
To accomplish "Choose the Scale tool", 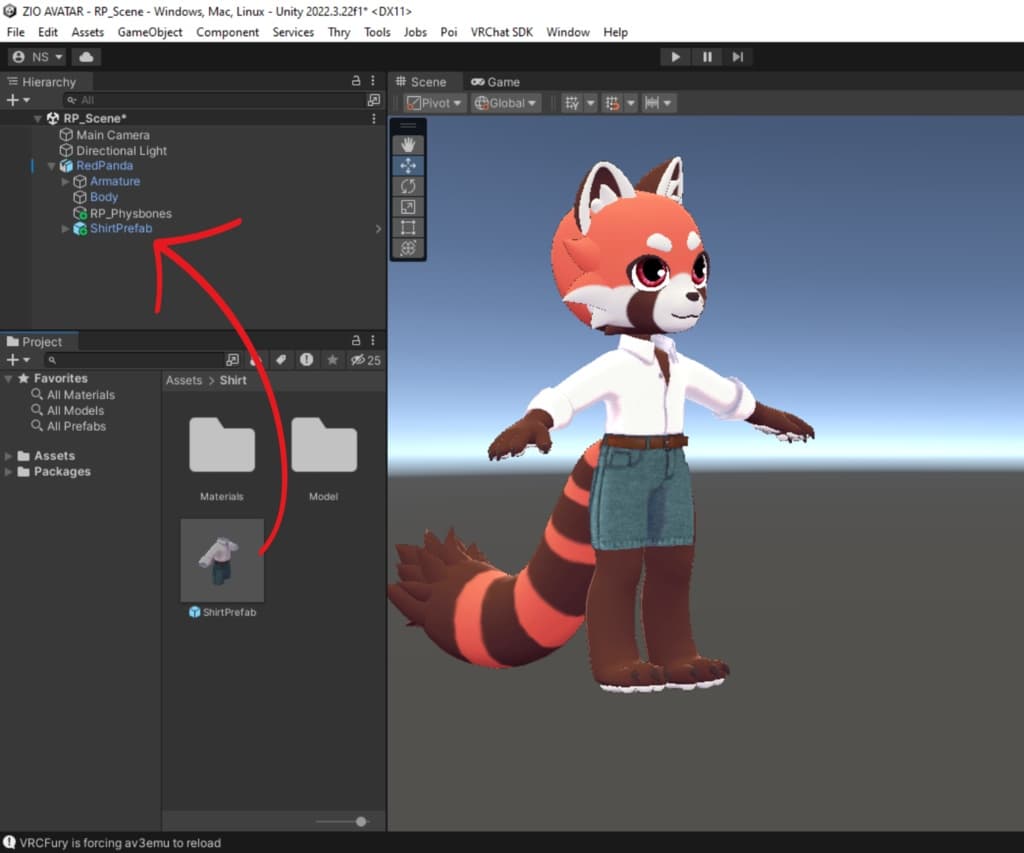I will click(x=408, y=207).
